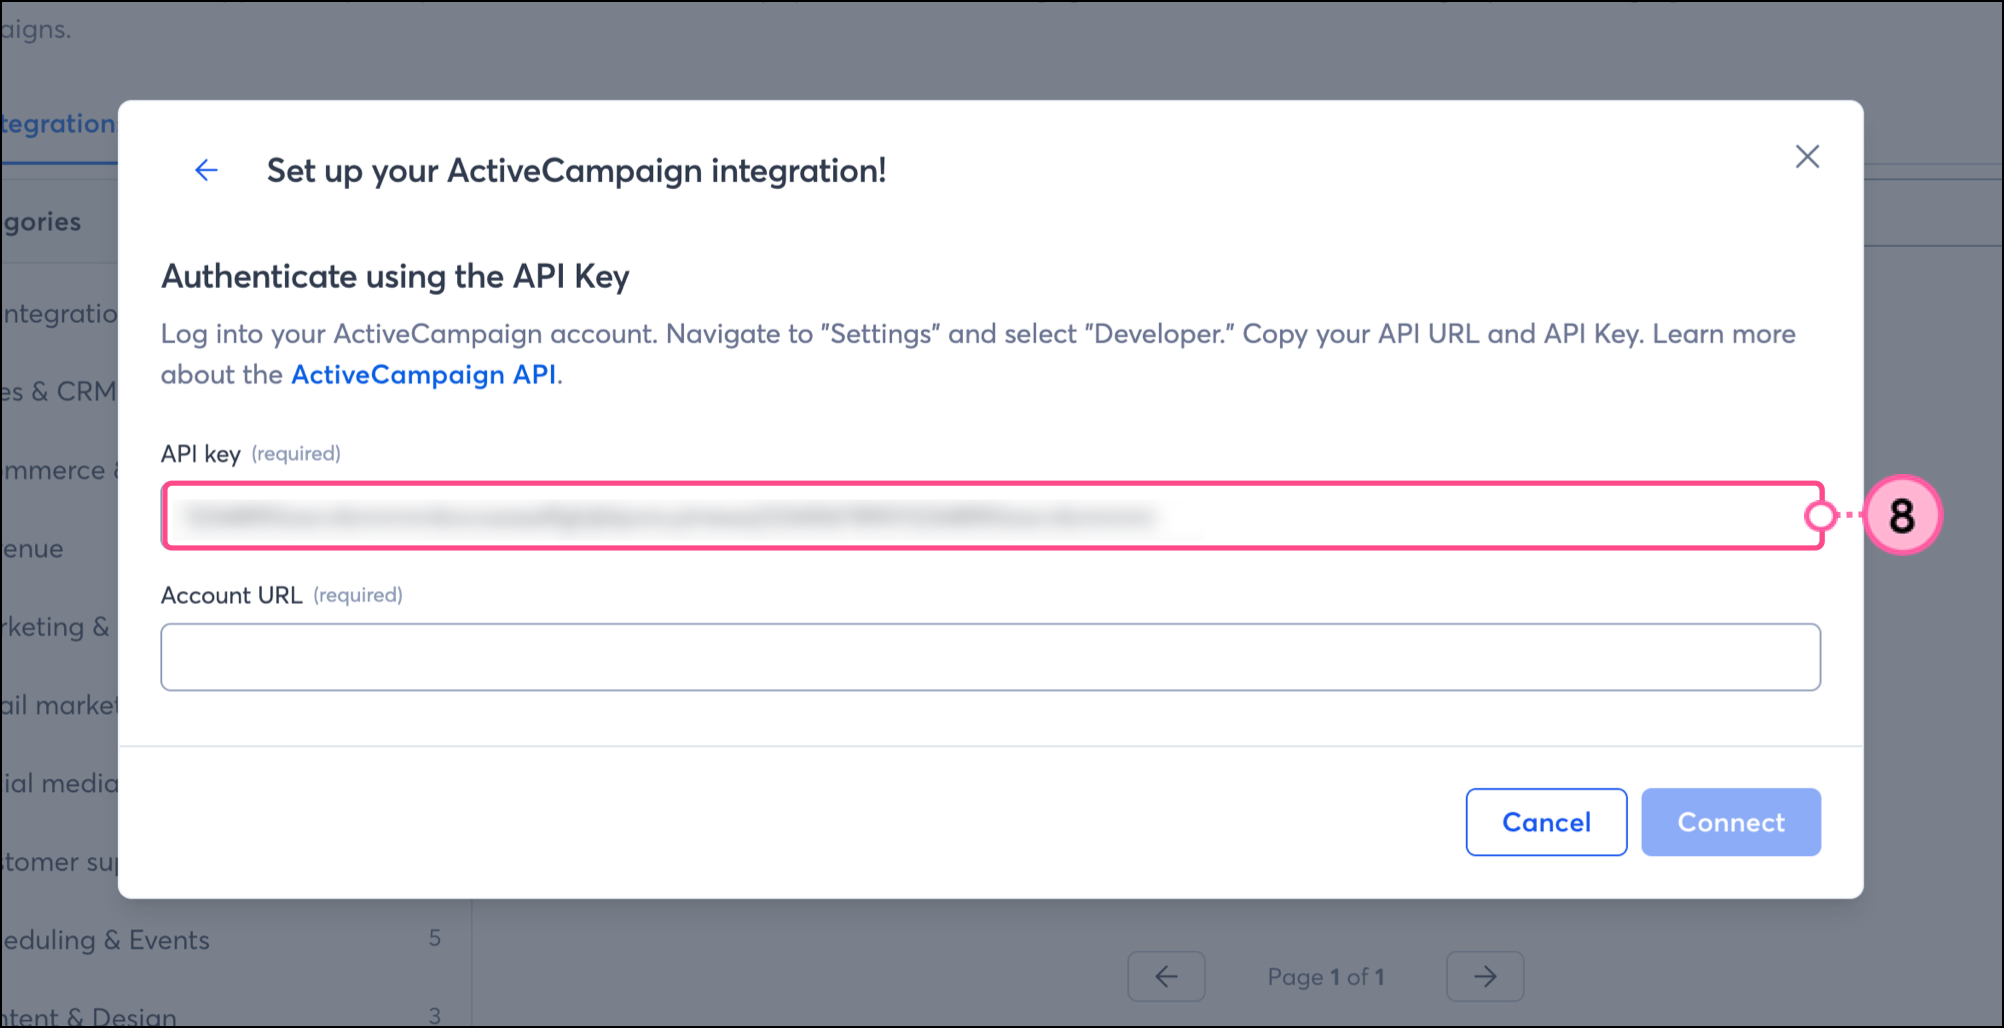This screenshot has width=2004, height=1028.
Task: Go to next page arrow in background
Action: point(1485,976)
